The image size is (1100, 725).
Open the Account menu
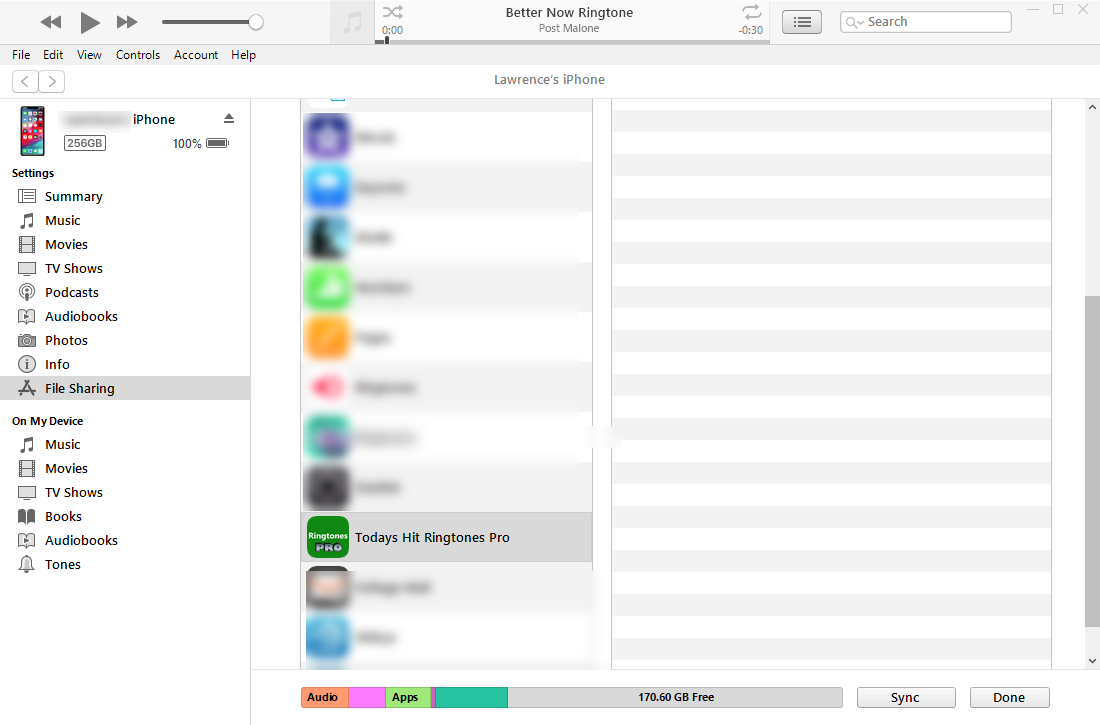pyautogui.click(x=196, y=55)
